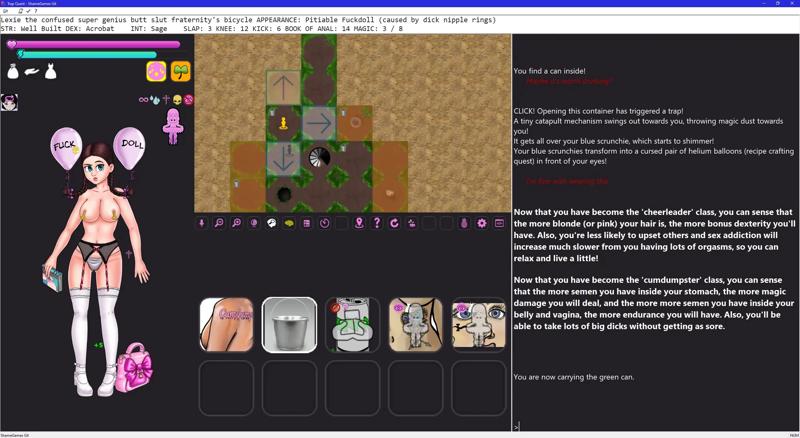This screenshot has height=438, width=800.
Task: Click the microphone icon in the map toolbar
Action: click(202, 223)
